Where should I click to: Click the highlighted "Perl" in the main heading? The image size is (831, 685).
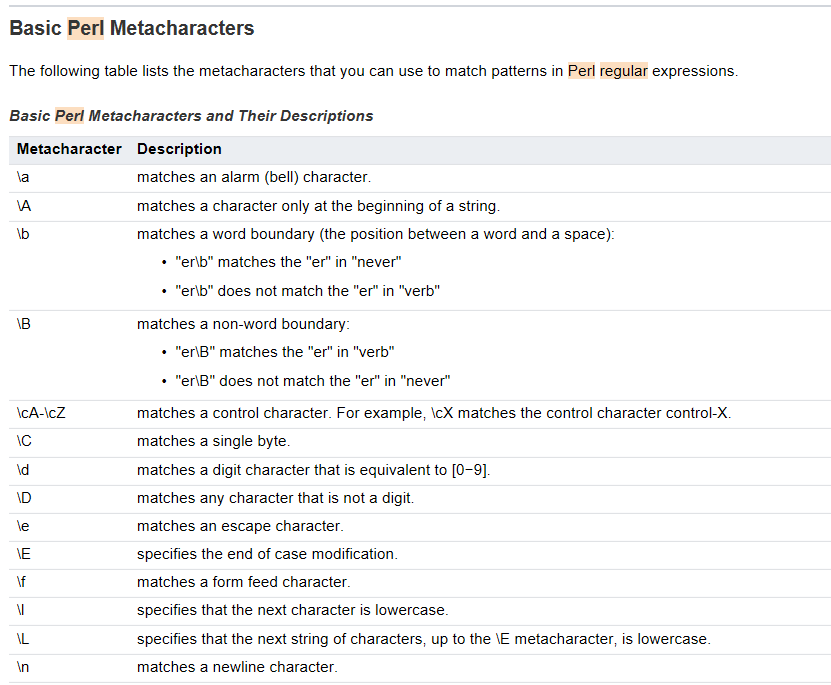click(85, 28)
